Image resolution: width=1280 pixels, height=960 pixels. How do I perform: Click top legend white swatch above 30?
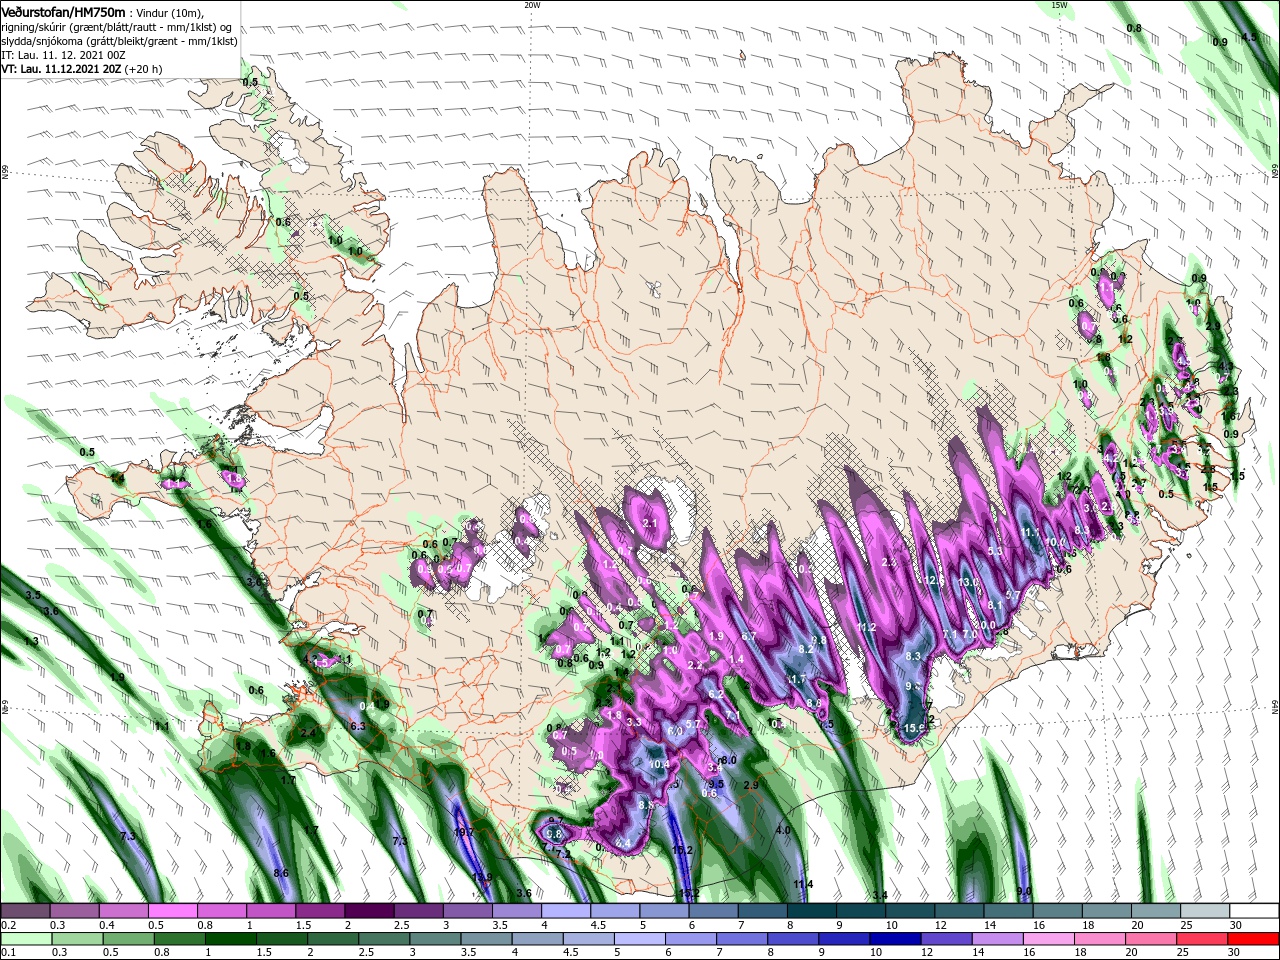pyautogui.click(x=1255, y=911)
